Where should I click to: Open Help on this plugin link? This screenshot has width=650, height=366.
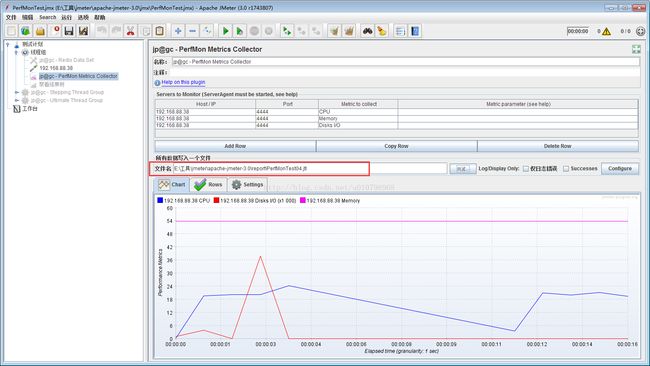pos(183,82)
